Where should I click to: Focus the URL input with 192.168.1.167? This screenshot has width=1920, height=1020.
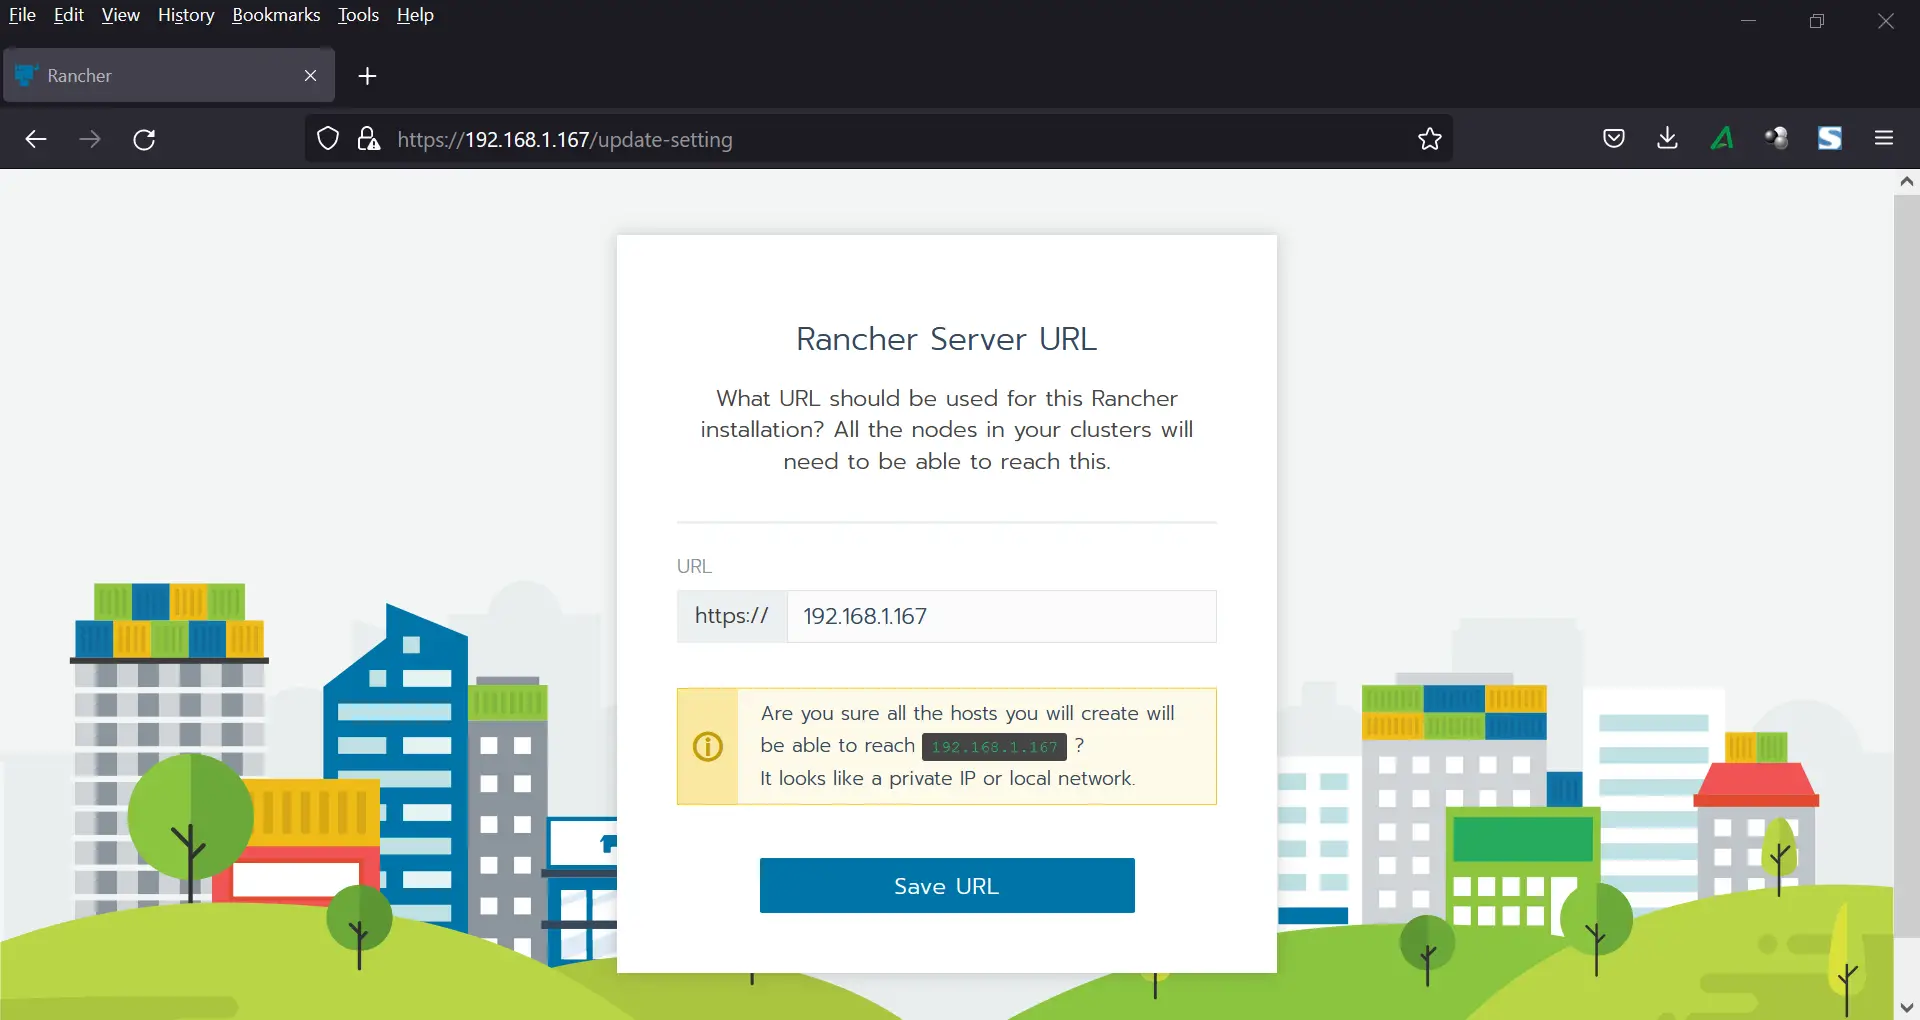[1002, 616]
